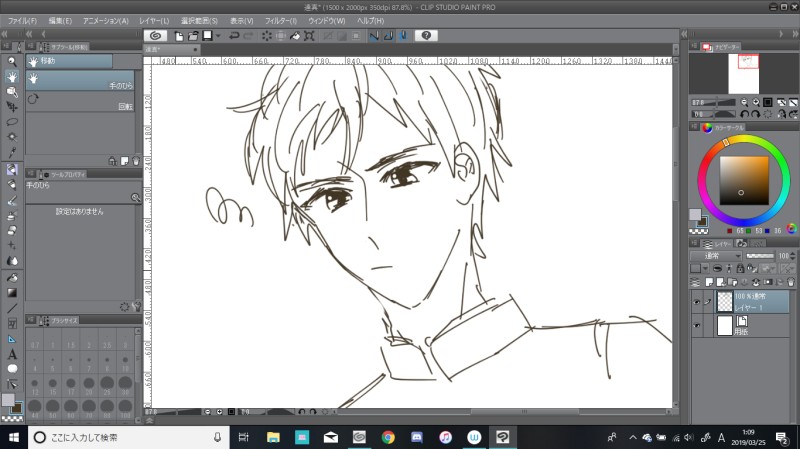Click the Scale/Rotate transform icon
800x449 pixels.
[x=309, y=36]
